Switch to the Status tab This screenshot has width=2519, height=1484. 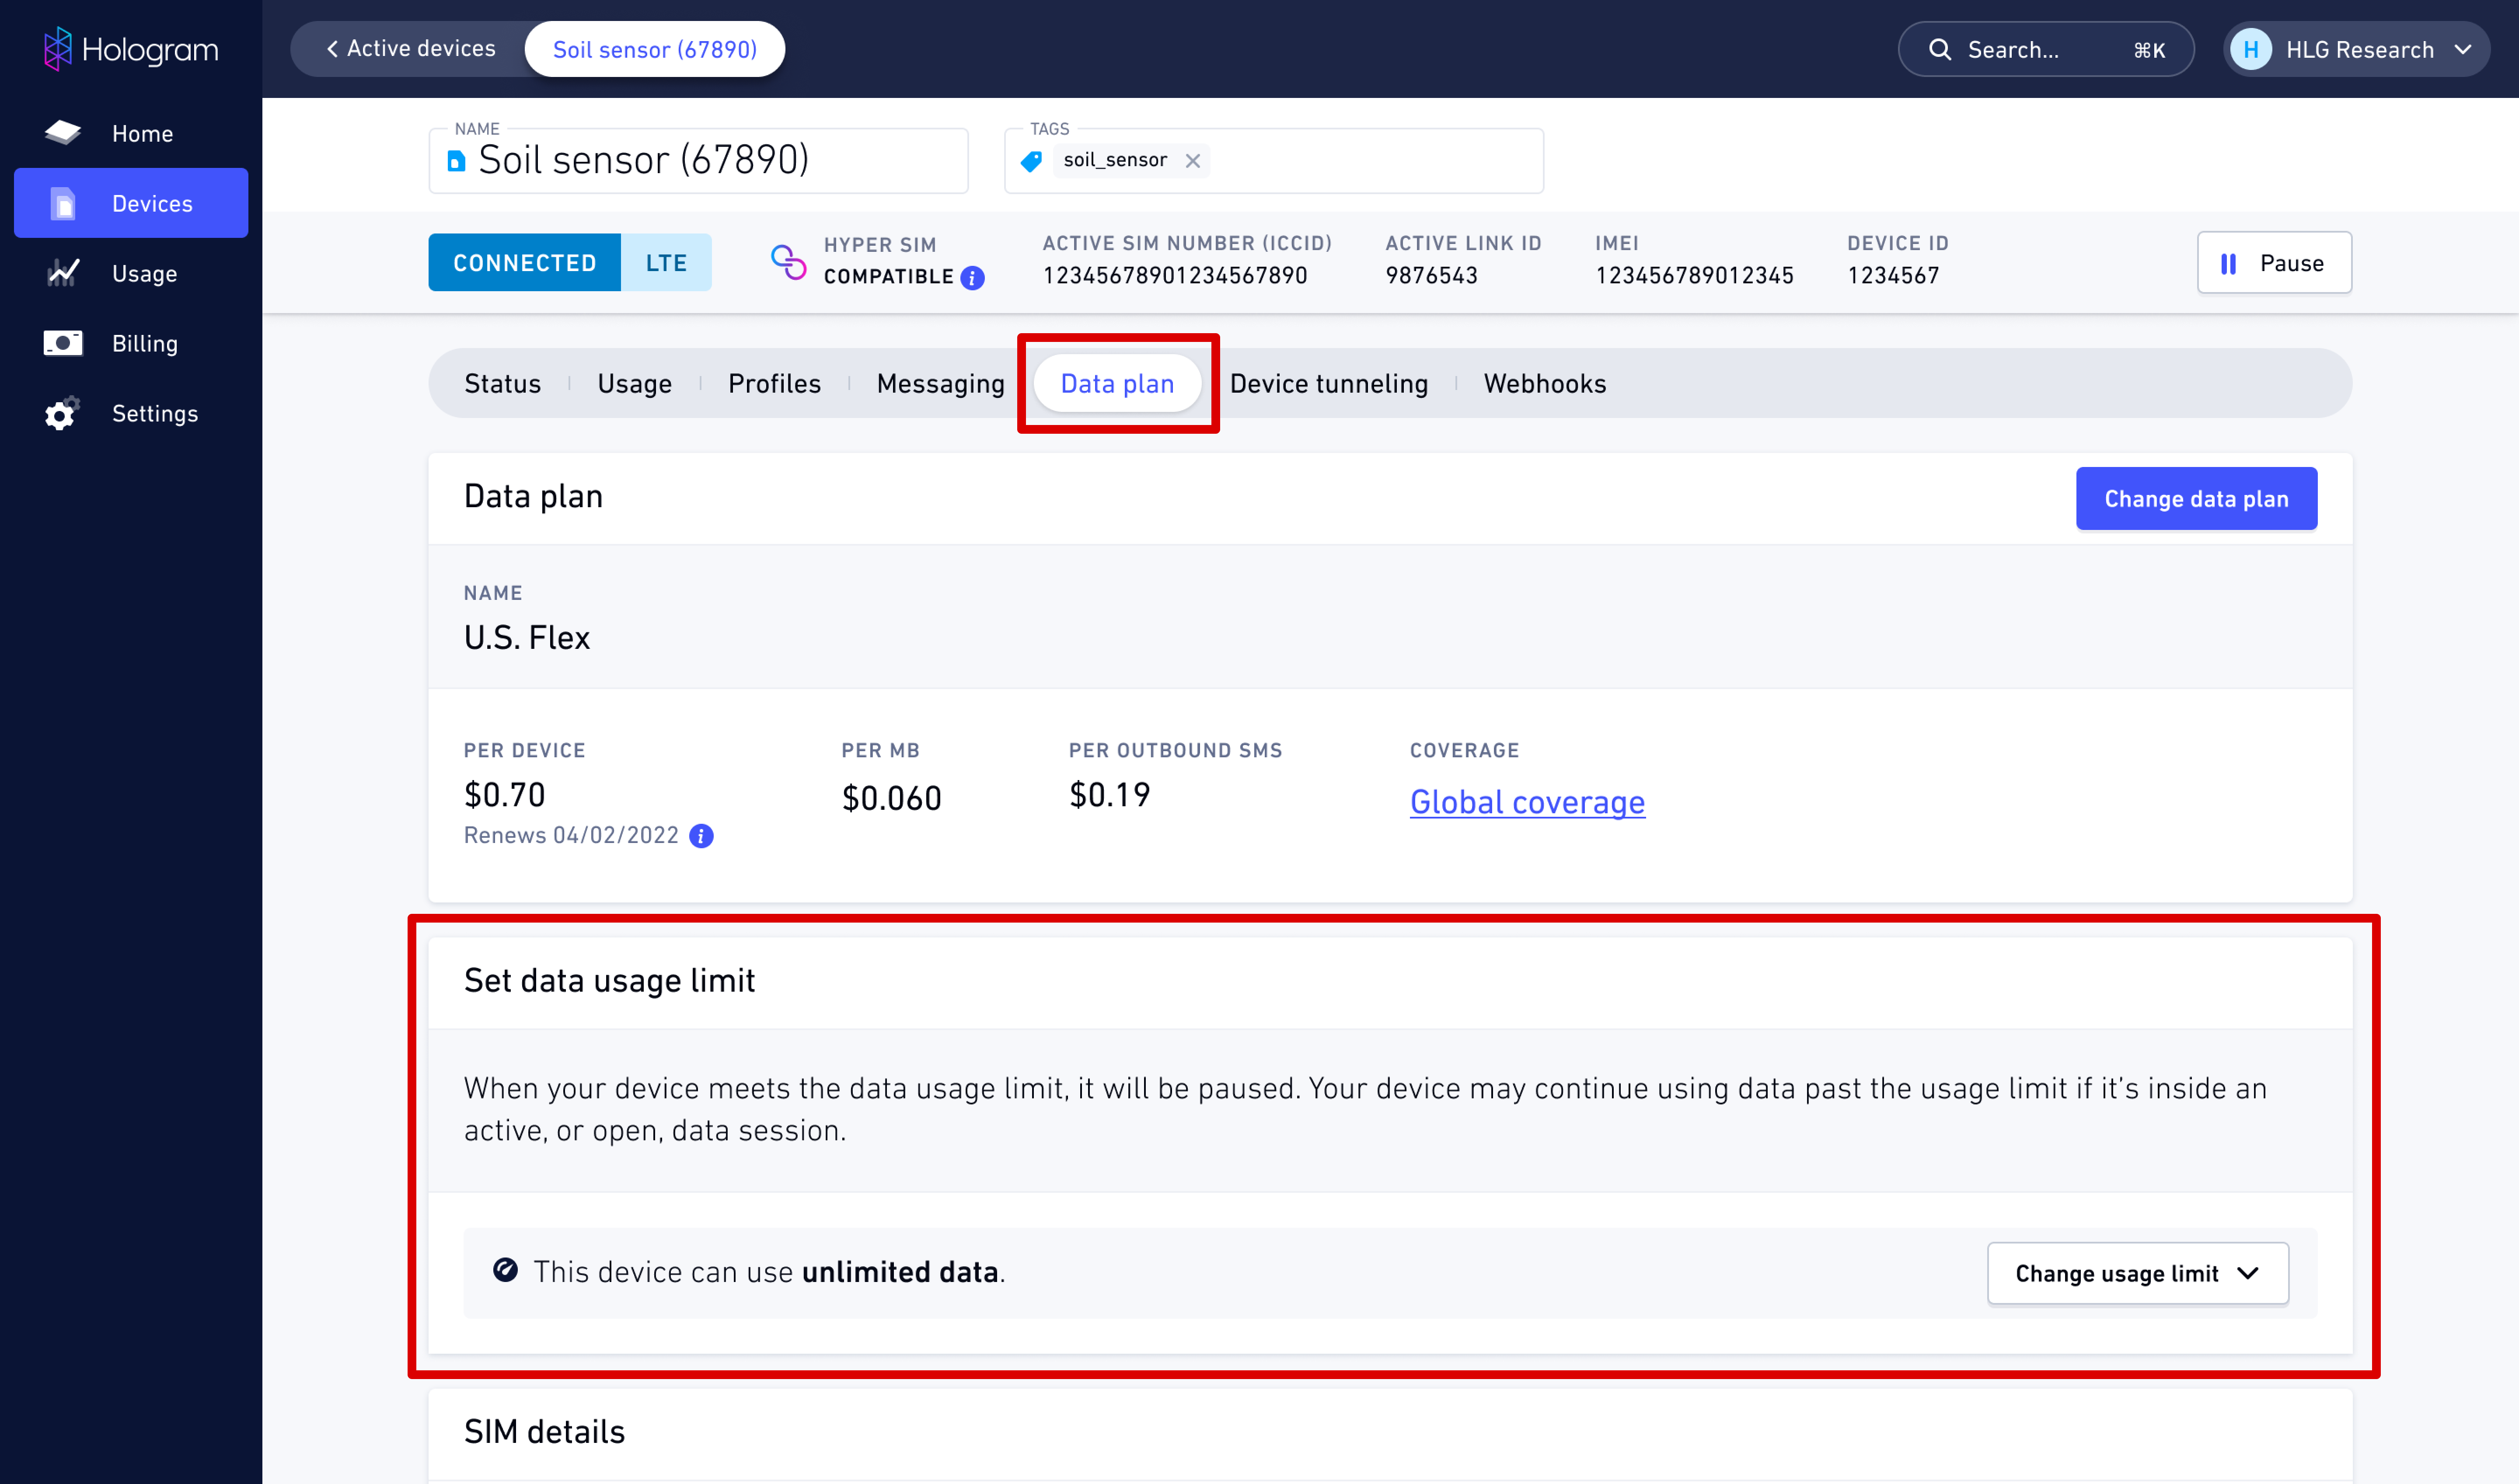(502, 383)
